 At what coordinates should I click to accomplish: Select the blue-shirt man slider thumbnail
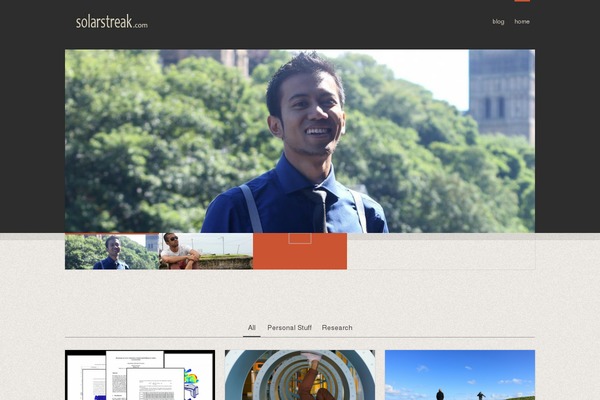tap(112, 251)
